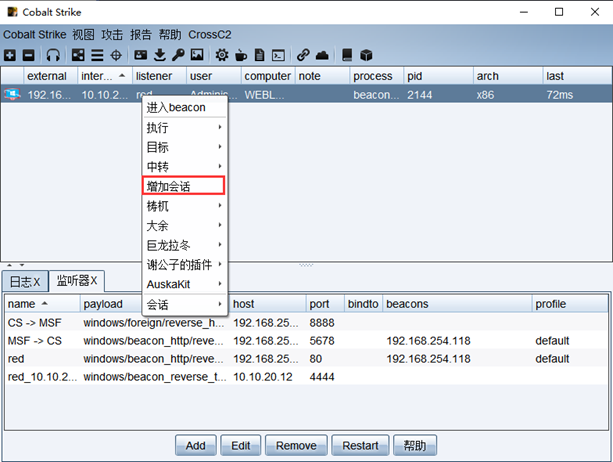Image resolution: width=613 pixels, height=462 pixels.
Task: Open keystrokes key icon
Action: coord(178,55)
